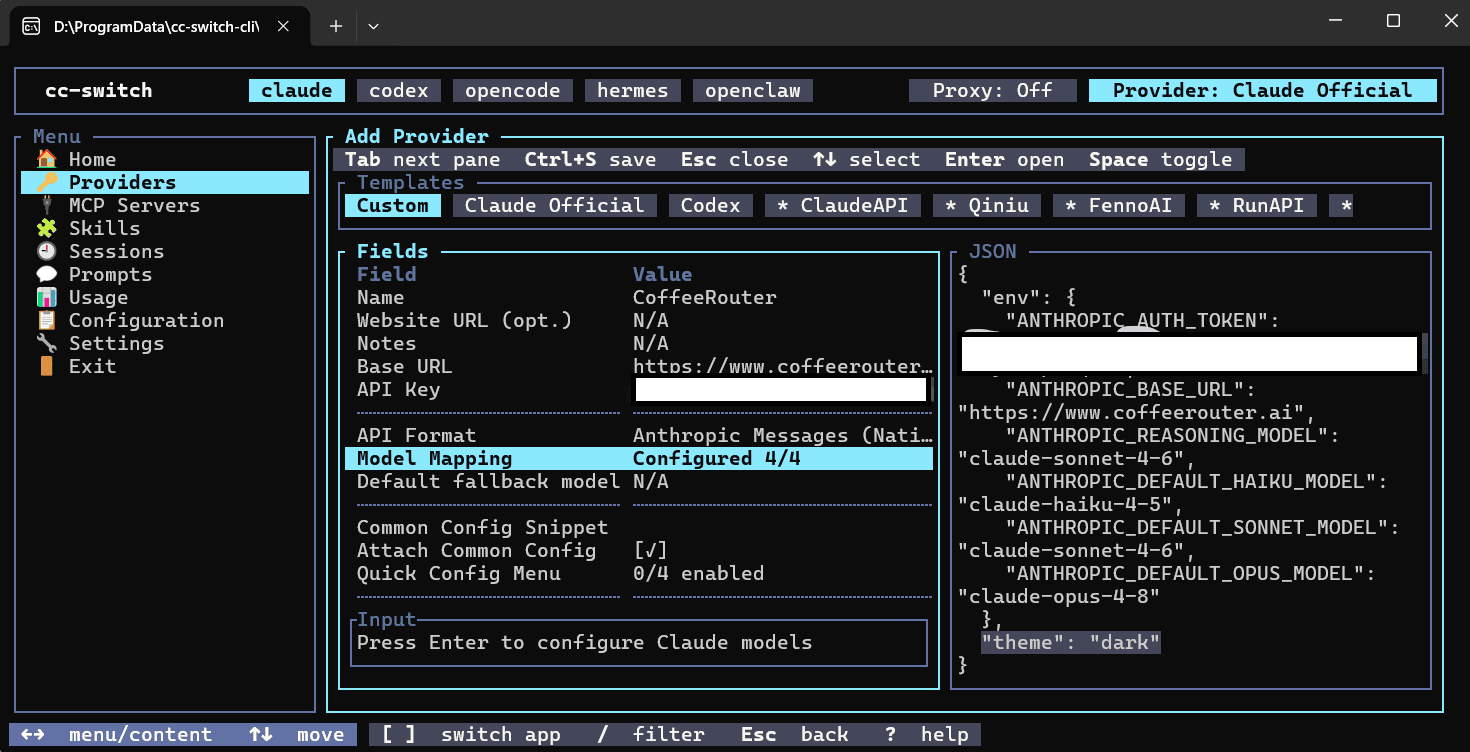Click the MCP Servers plug icon

coord(46,205)
